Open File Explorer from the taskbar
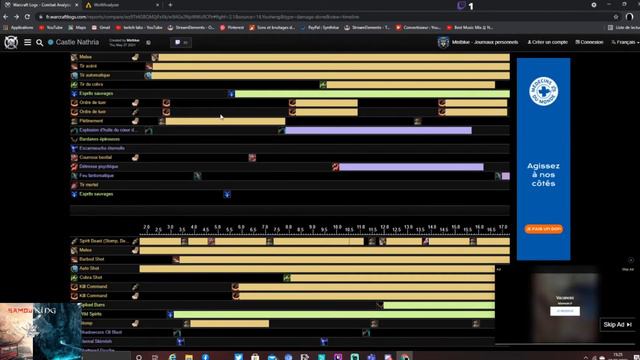The width and height of the screenshot is (640, 360). pyautogui.click(x=189, y=357)
